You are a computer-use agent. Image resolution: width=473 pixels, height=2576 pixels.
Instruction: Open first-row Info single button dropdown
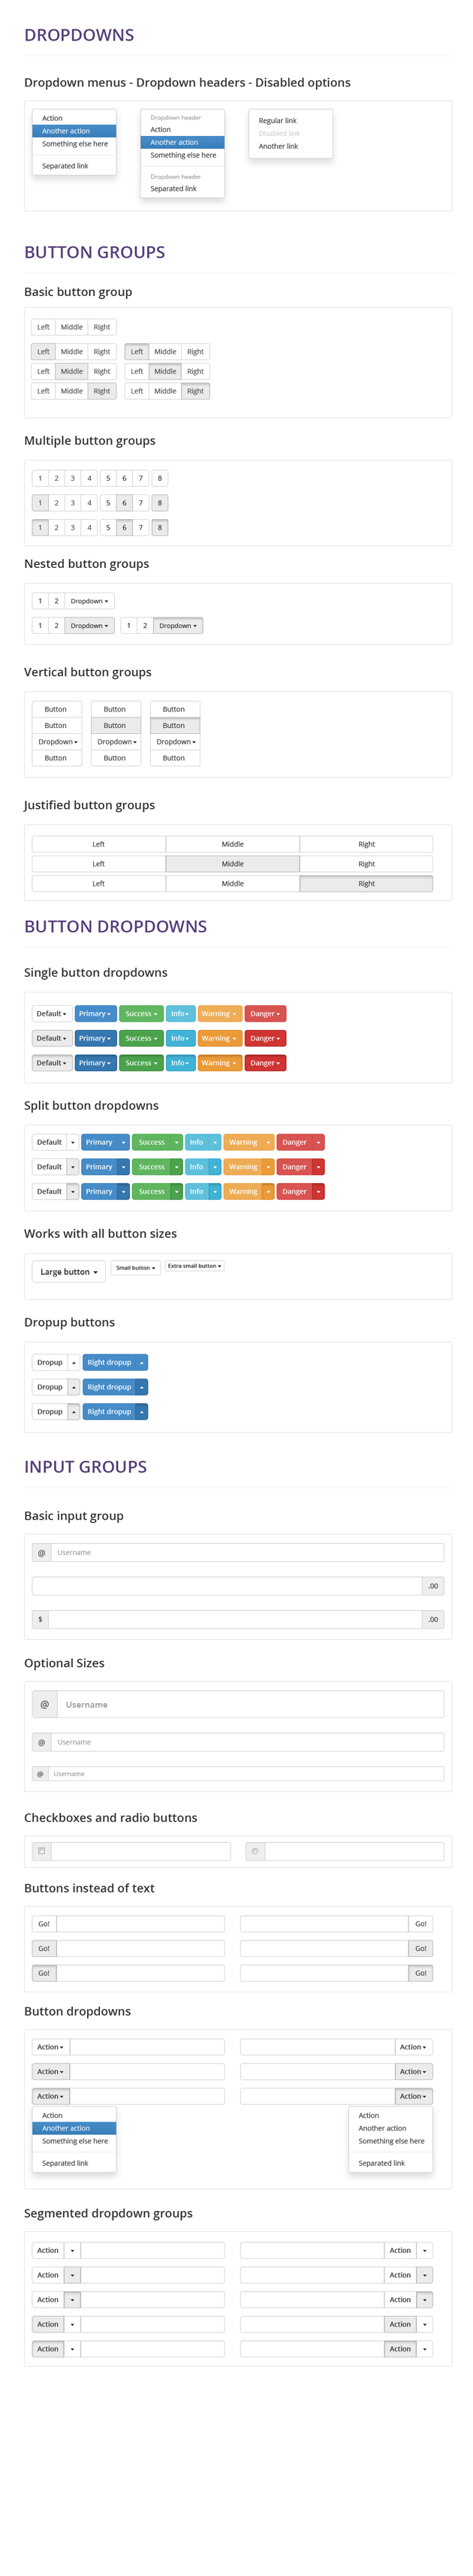click(180, 1013)
